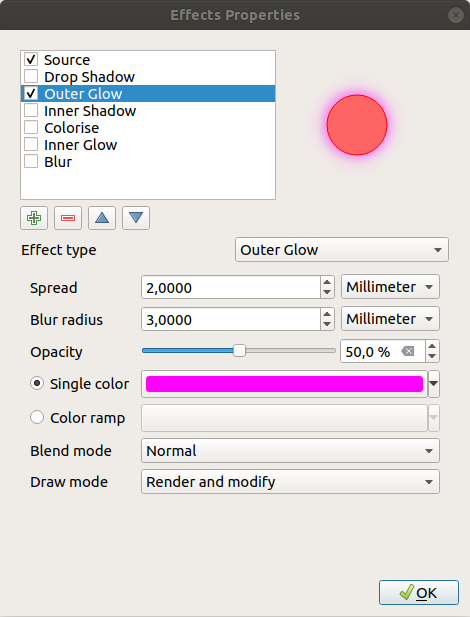
Task: Enable the Inner Shadow checkbox
Action: coord(31,110)
